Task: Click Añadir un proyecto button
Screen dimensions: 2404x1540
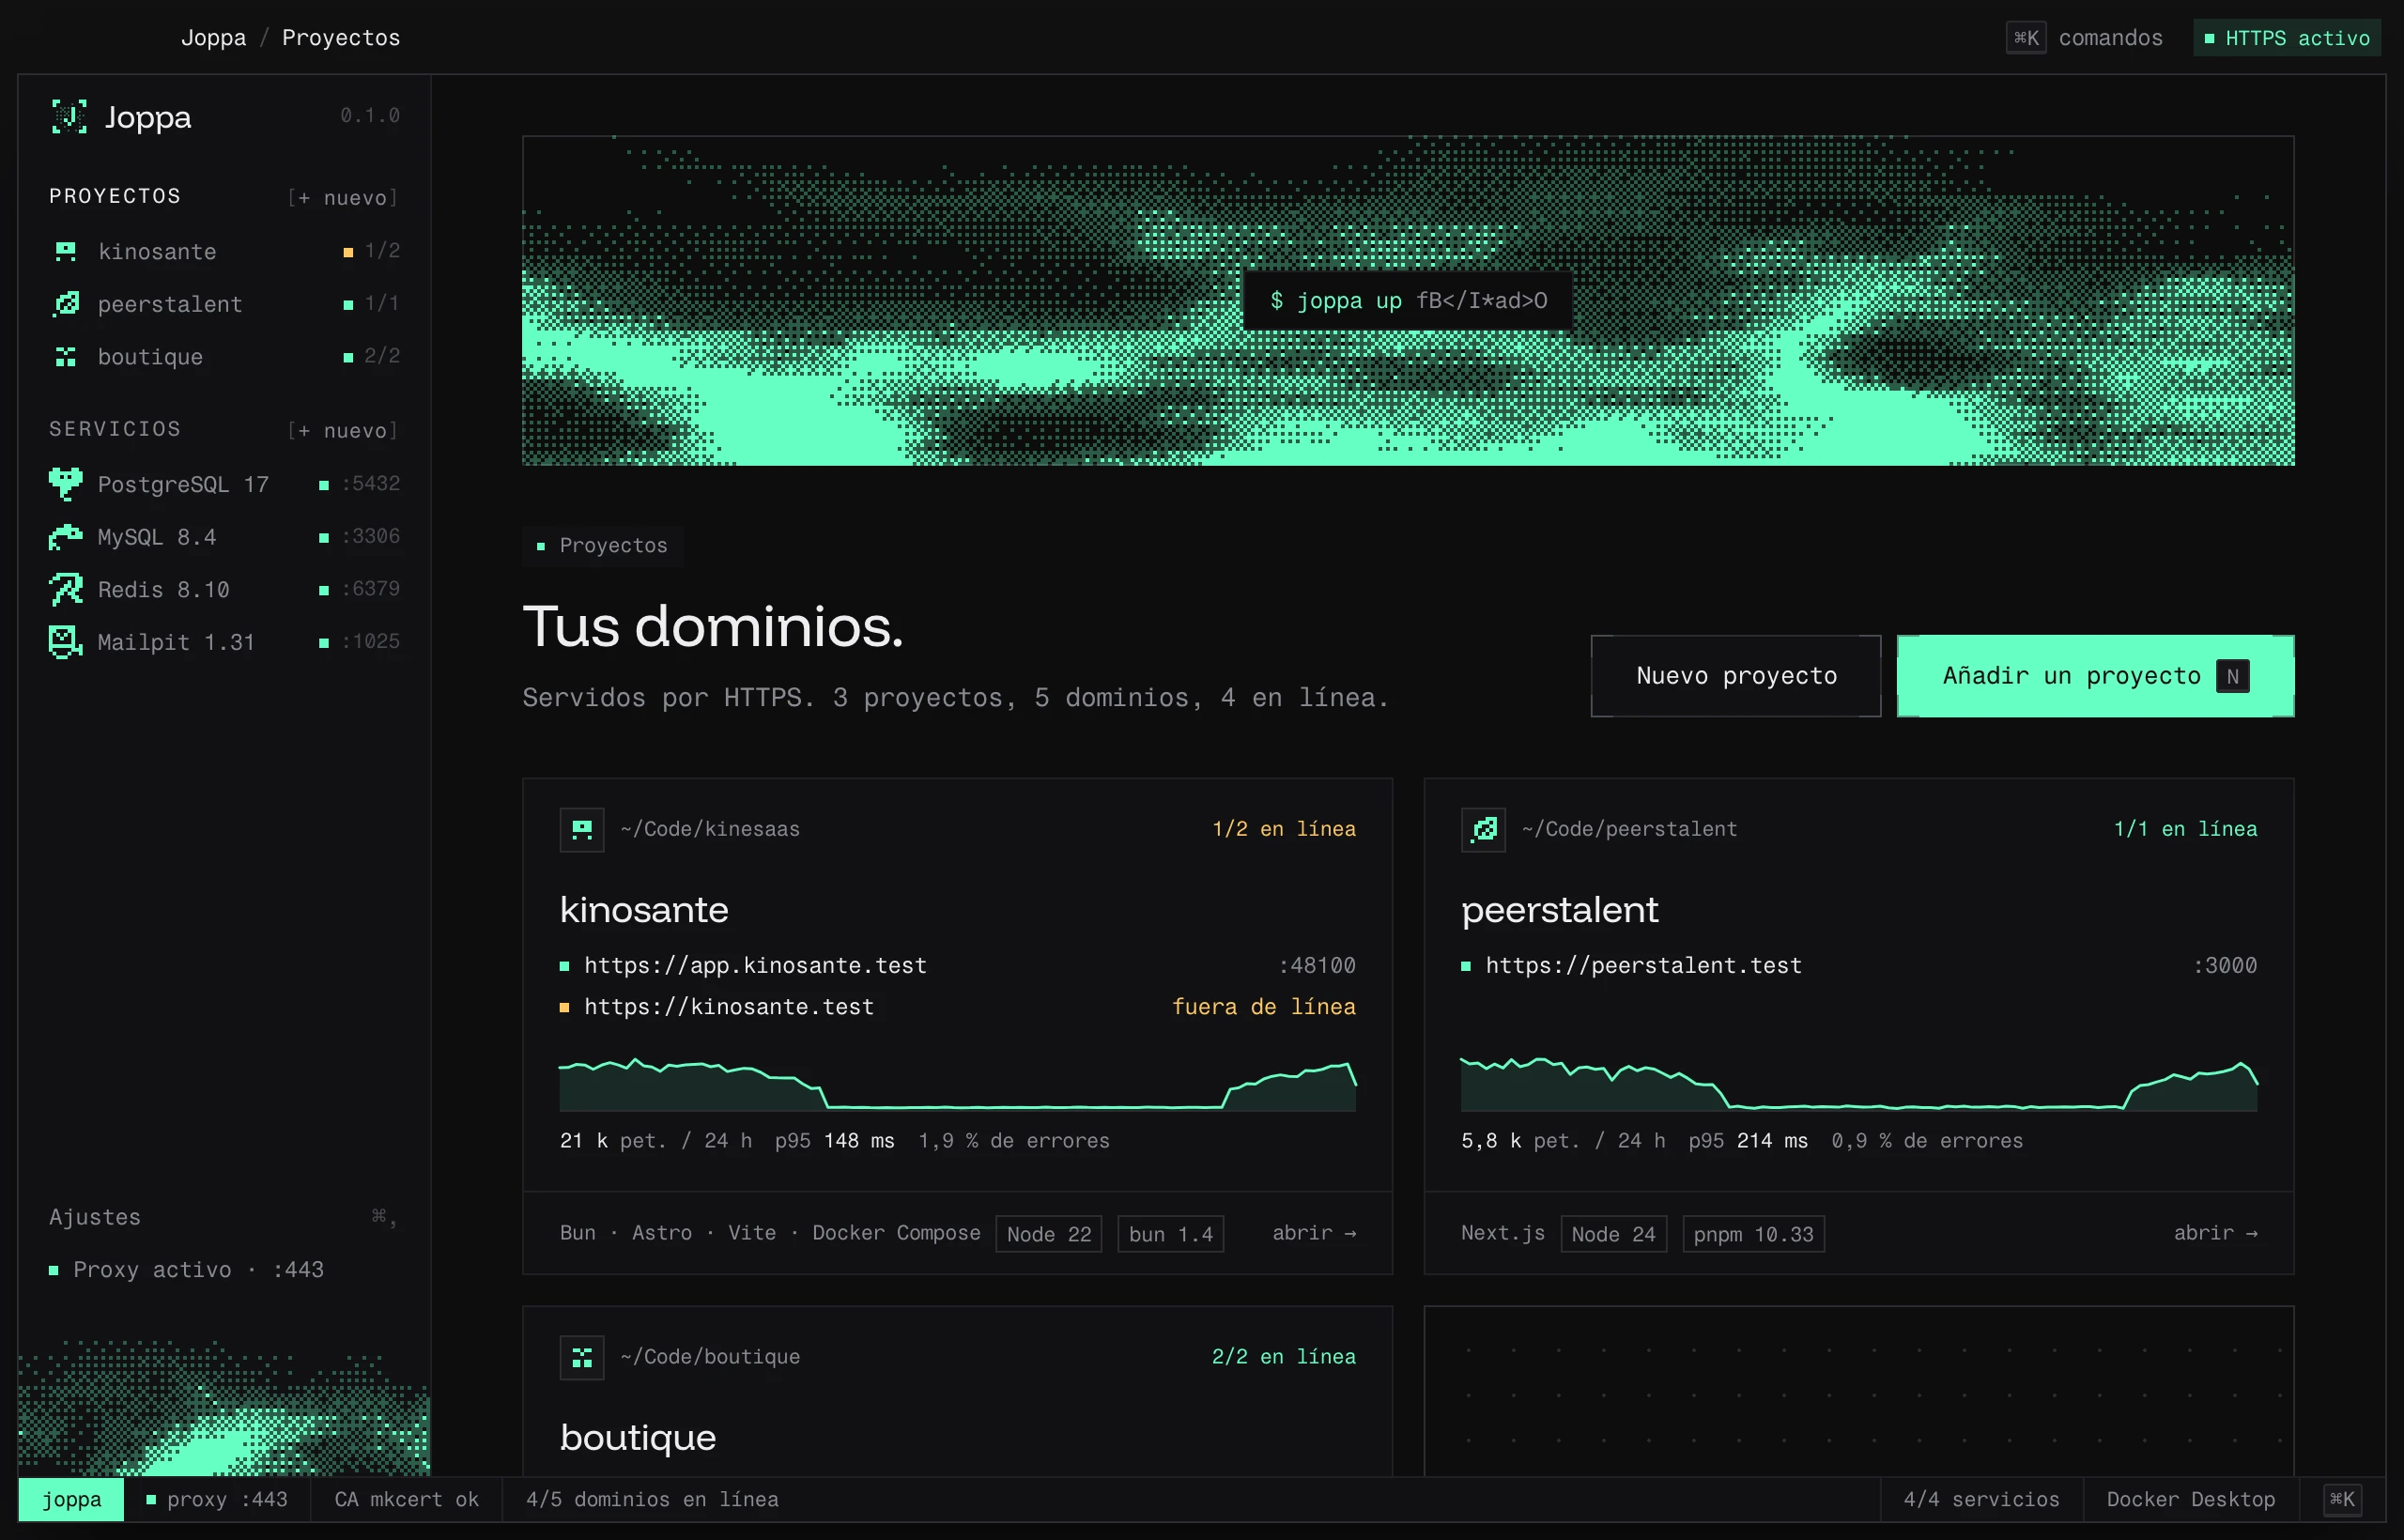Action: tap(2095, 676)
